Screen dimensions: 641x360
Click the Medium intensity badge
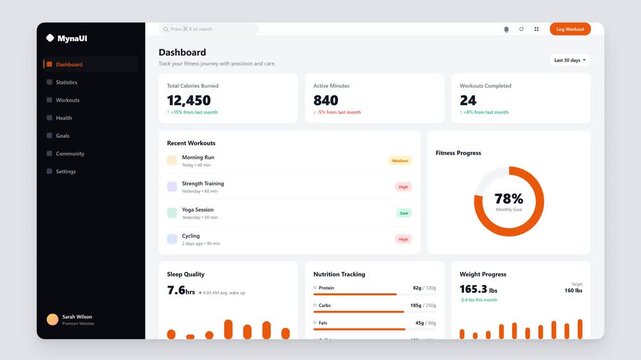[x=400, y=161]
